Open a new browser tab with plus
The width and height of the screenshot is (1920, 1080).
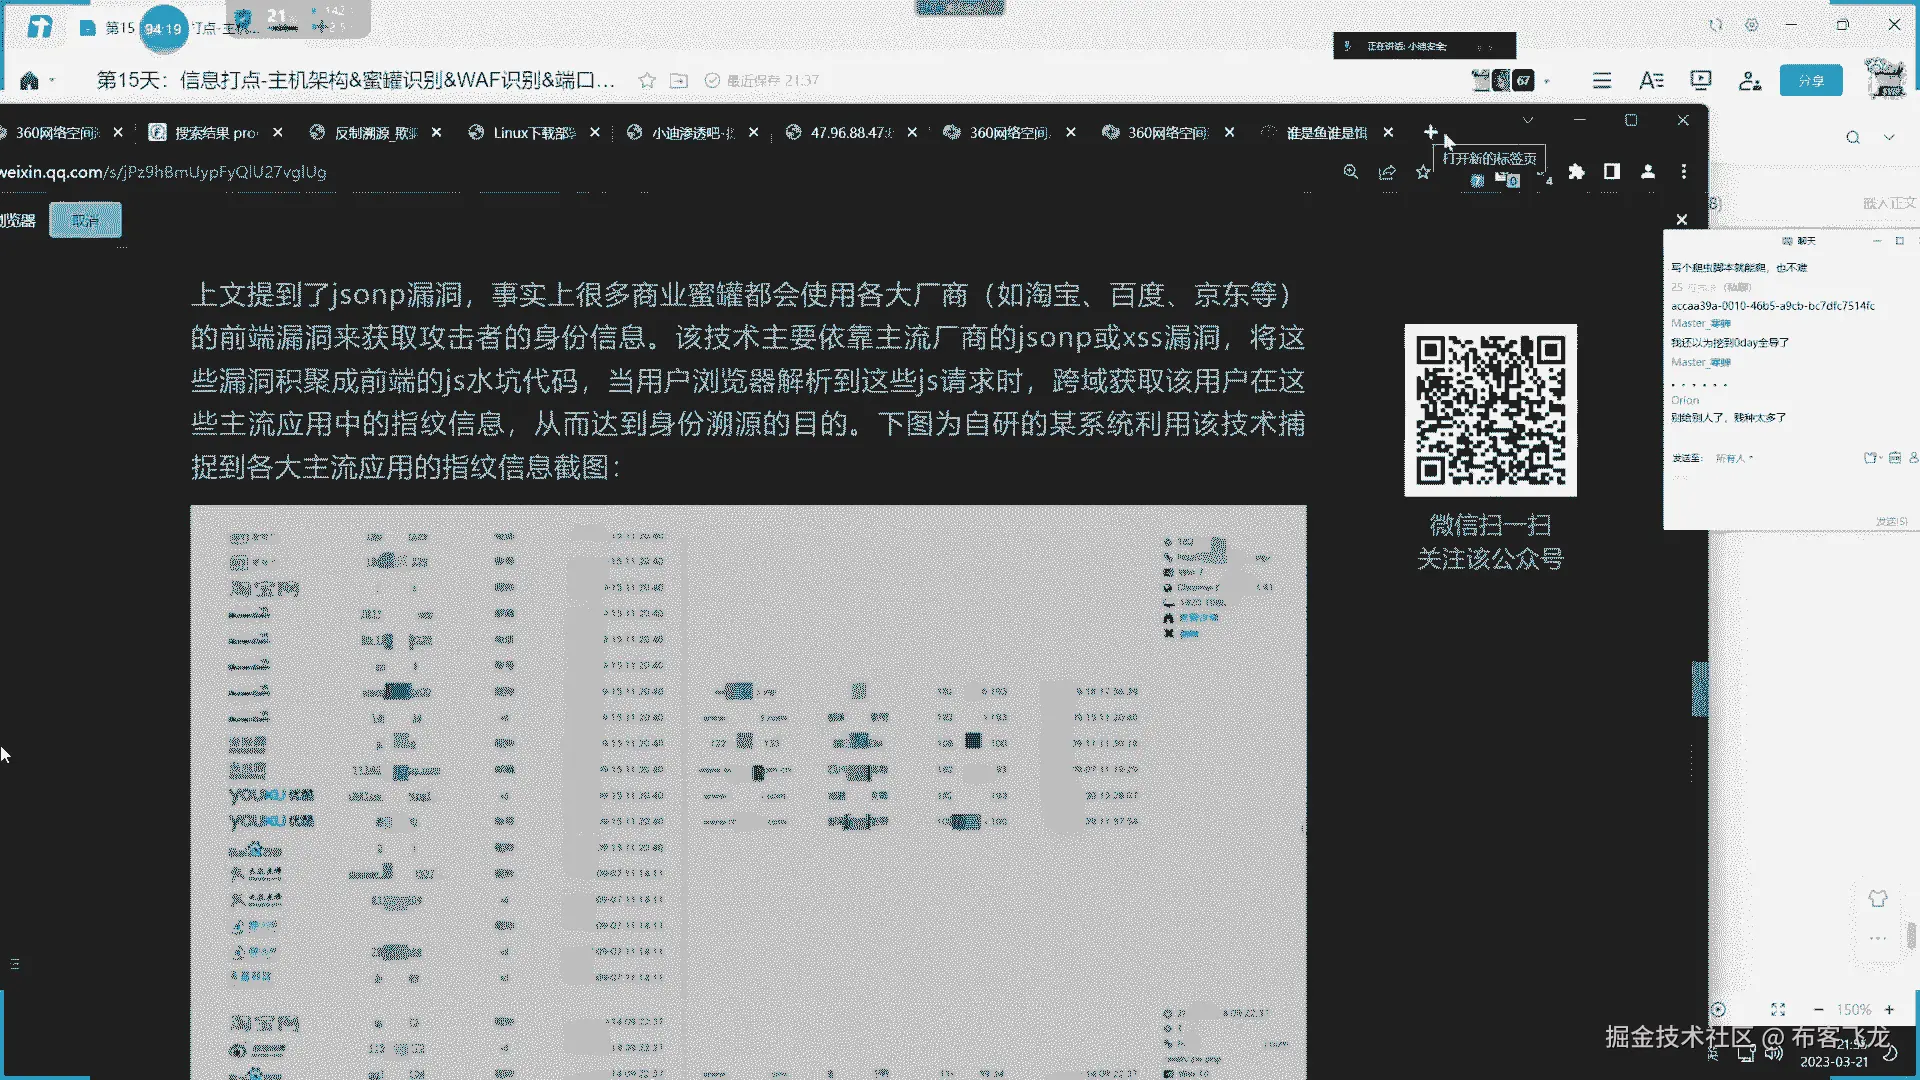click(1431, 132)
